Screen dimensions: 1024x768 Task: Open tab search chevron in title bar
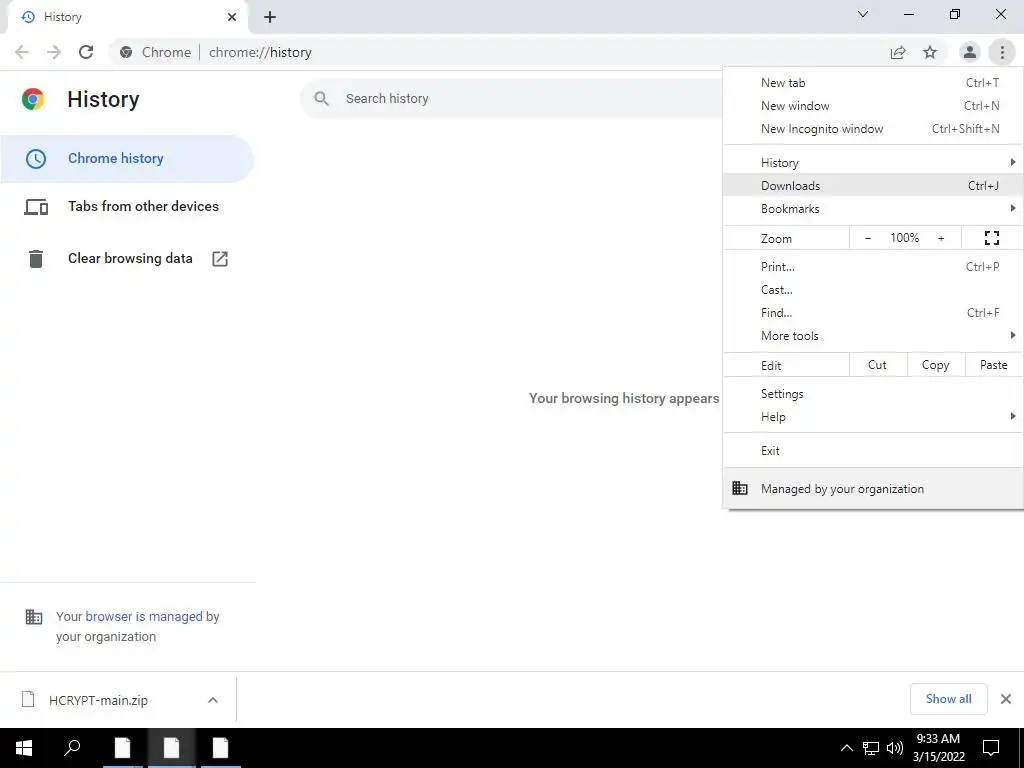[x=863, y=14]
